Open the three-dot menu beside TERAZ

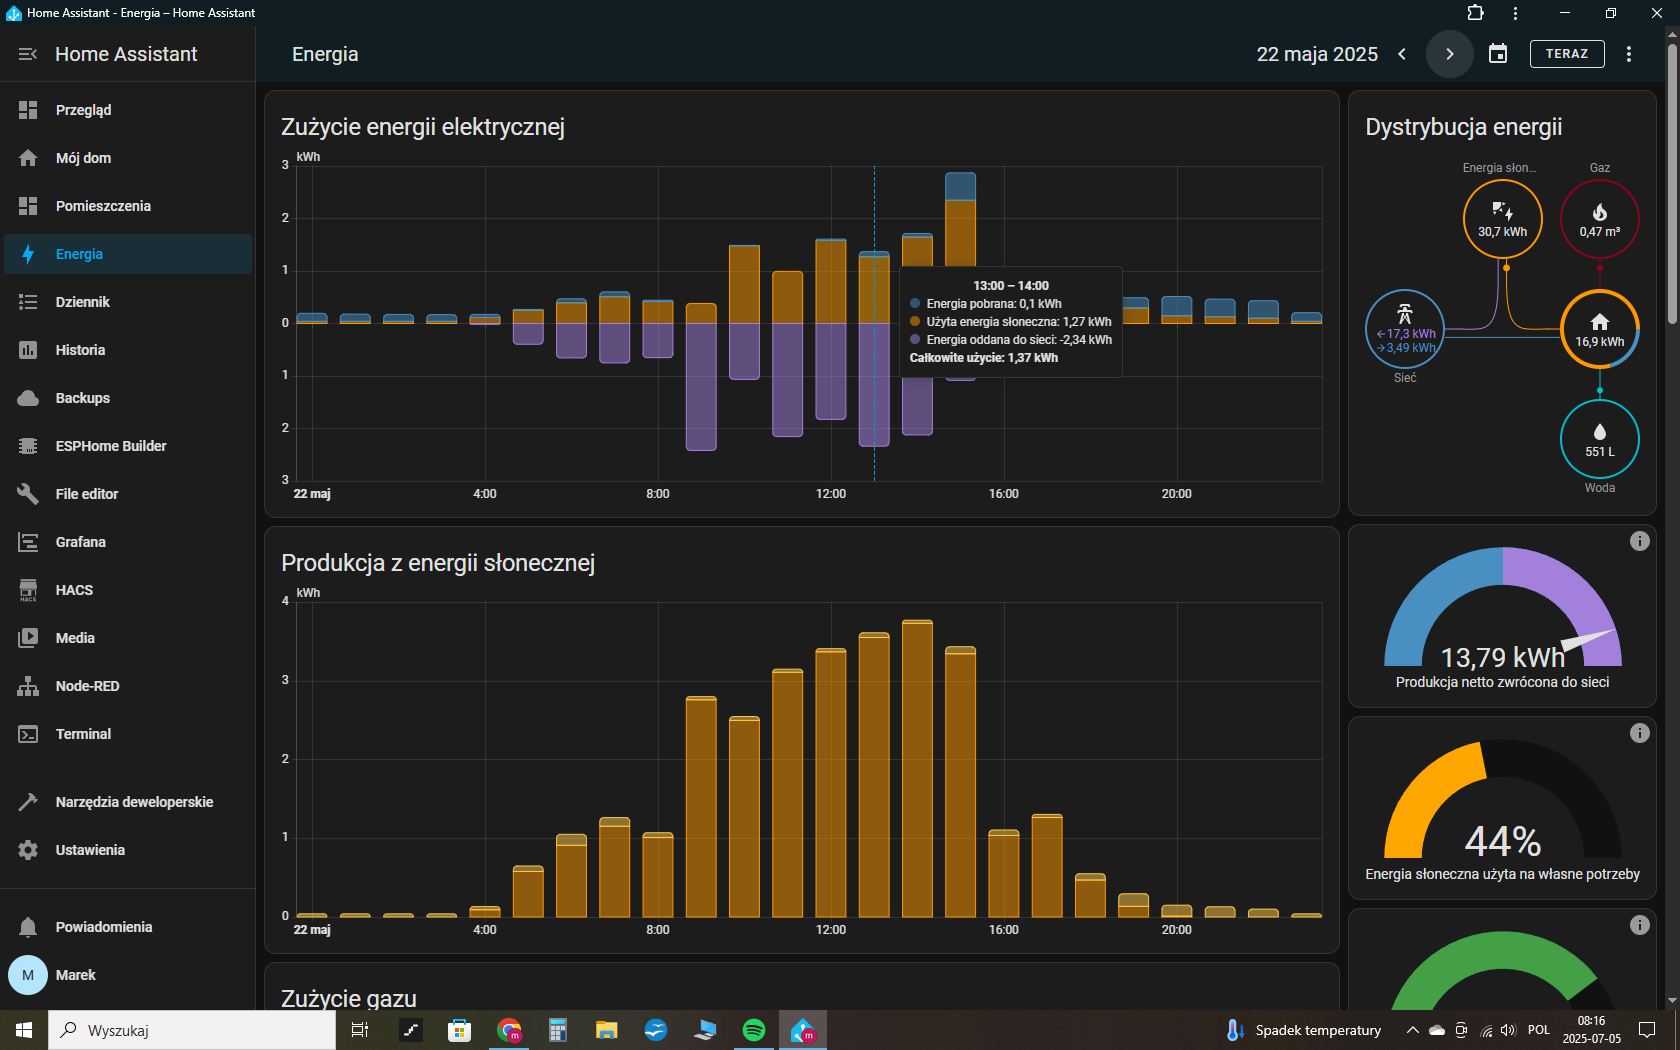tap(1629, 54)
